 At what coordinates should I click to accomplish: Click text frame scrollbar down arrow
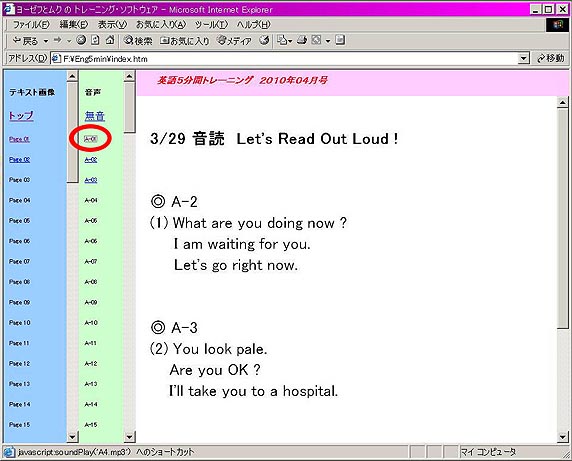pos(73,437)
